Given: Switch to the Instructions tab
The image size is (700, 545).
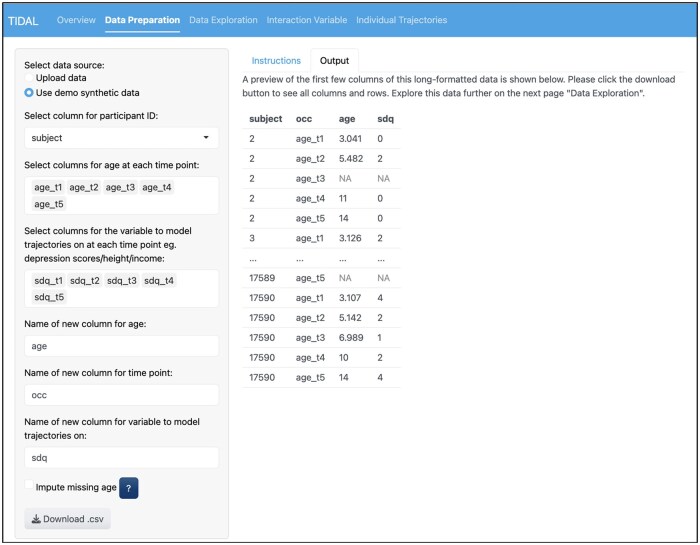Looking at the screenshot, I should click(x=276, y=61).
